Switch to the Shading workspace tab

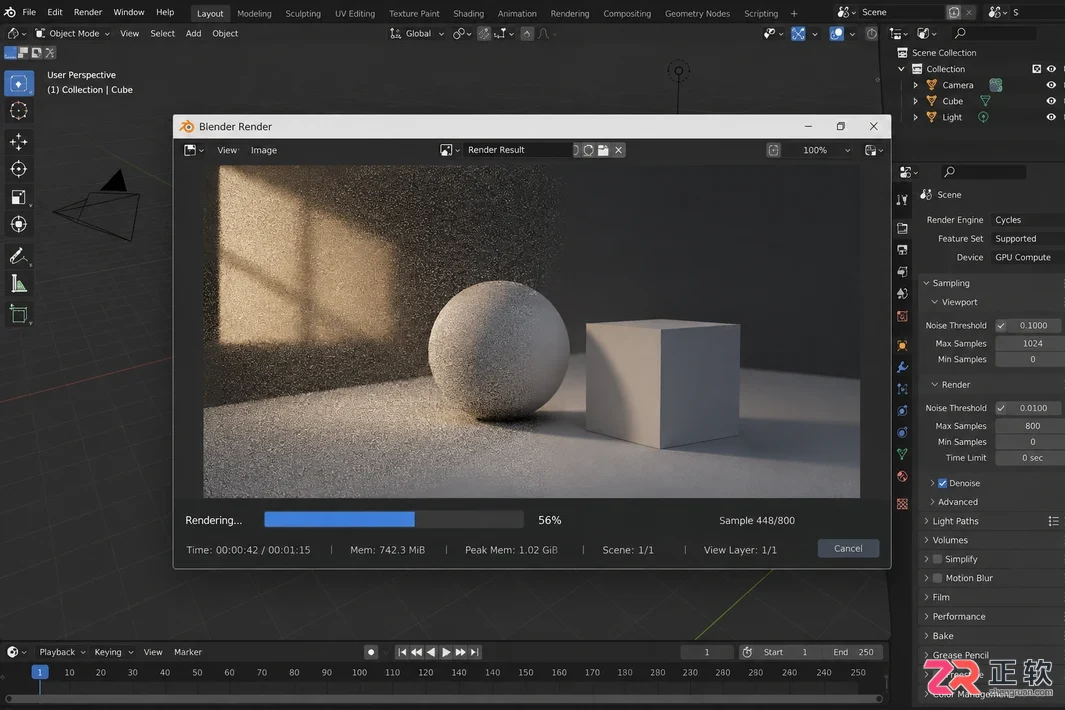(468, 14)
